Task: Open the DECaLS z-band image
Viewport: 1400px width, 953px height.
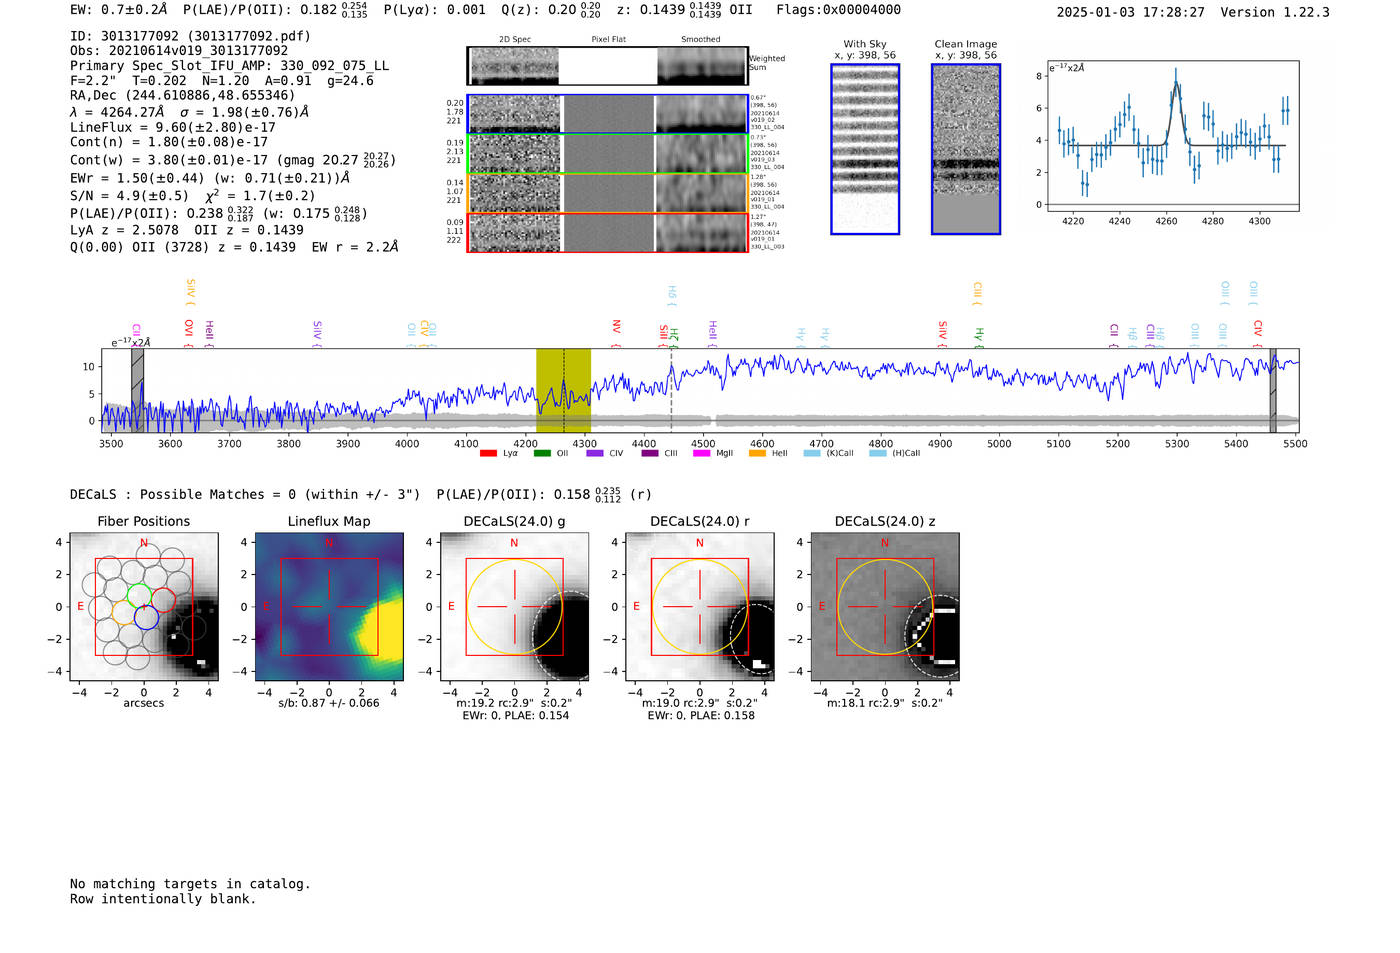Action: [x=884, y=606]
